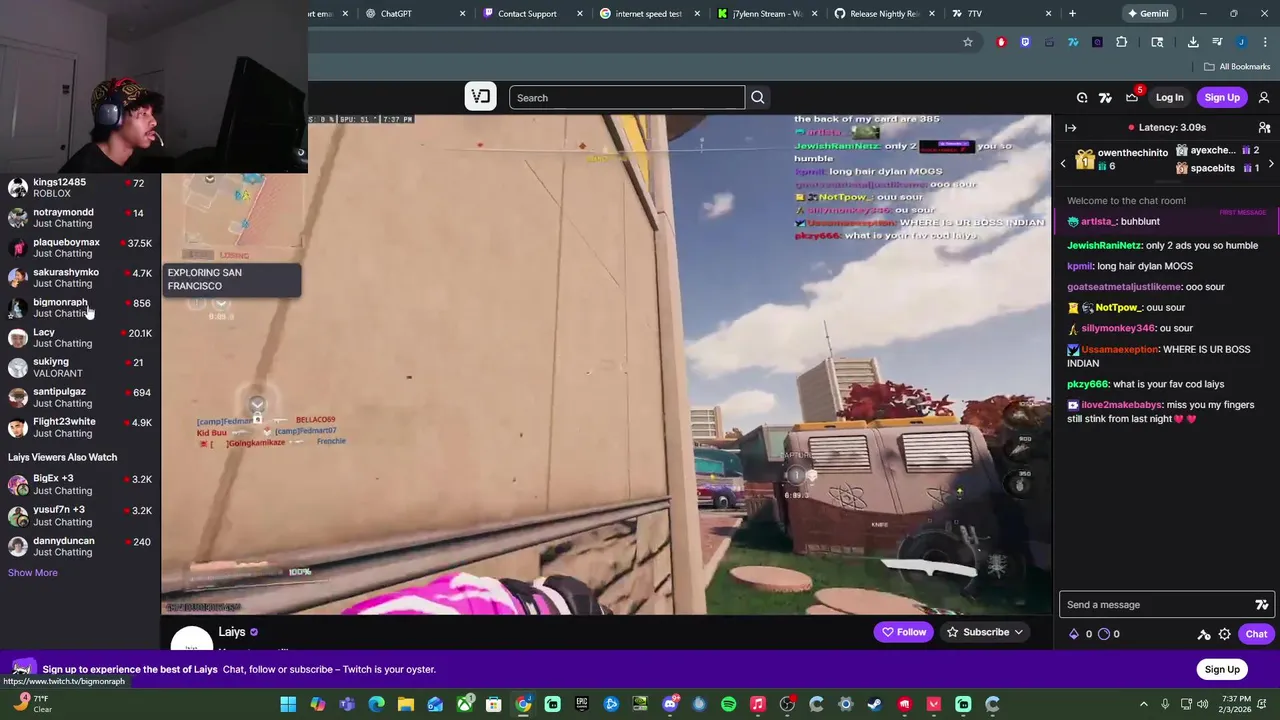The width and height of the screenshot is (1280, 720).
Task: Open the Twitch purple extension icon
Action: tap(1025, 42)
